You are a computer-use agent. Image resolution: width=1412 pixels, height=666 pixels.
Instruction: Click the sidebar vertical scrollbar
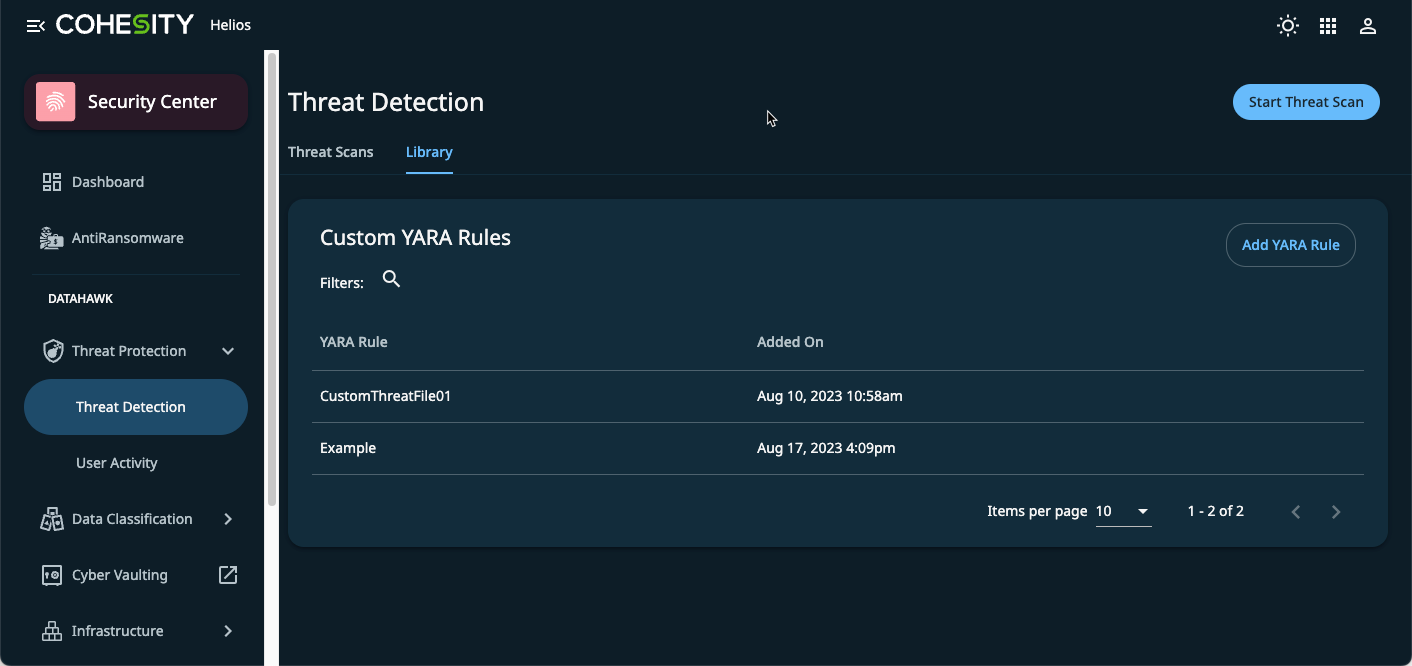click(271, 280)
